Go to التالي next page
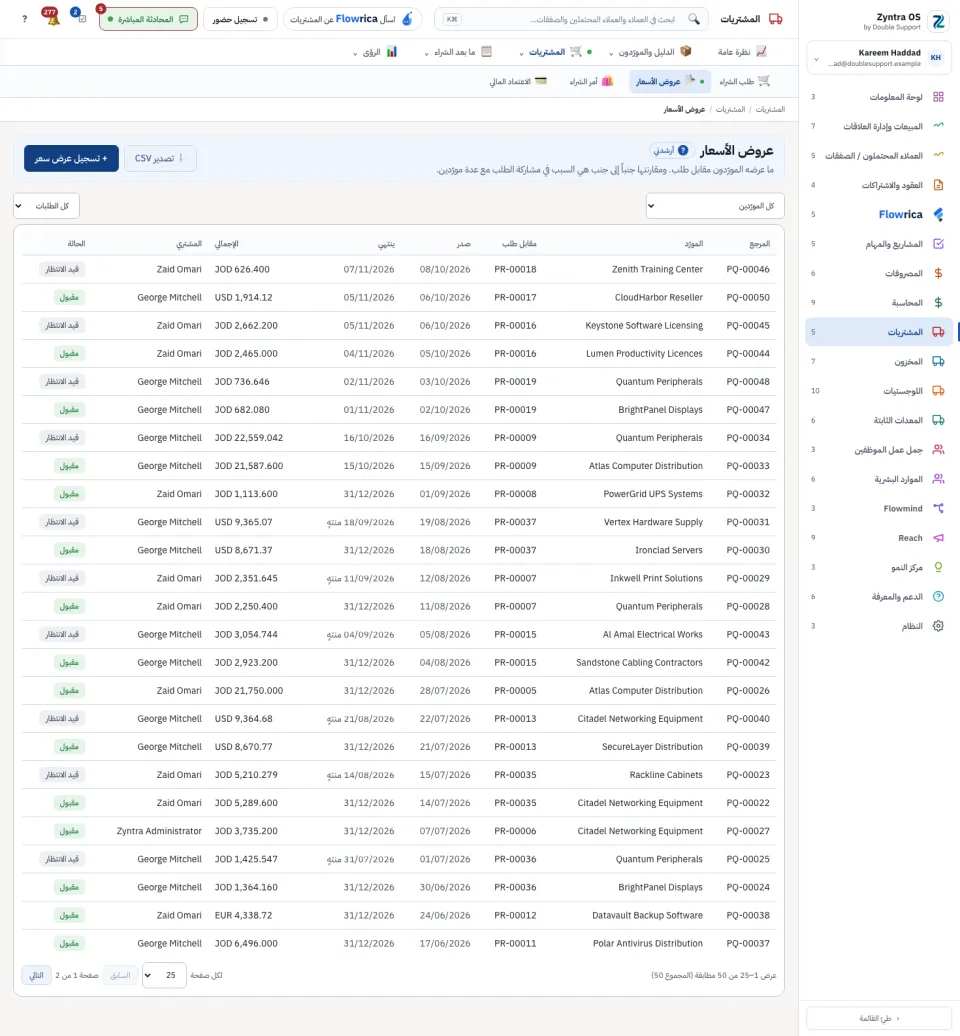 click(36, 975)
